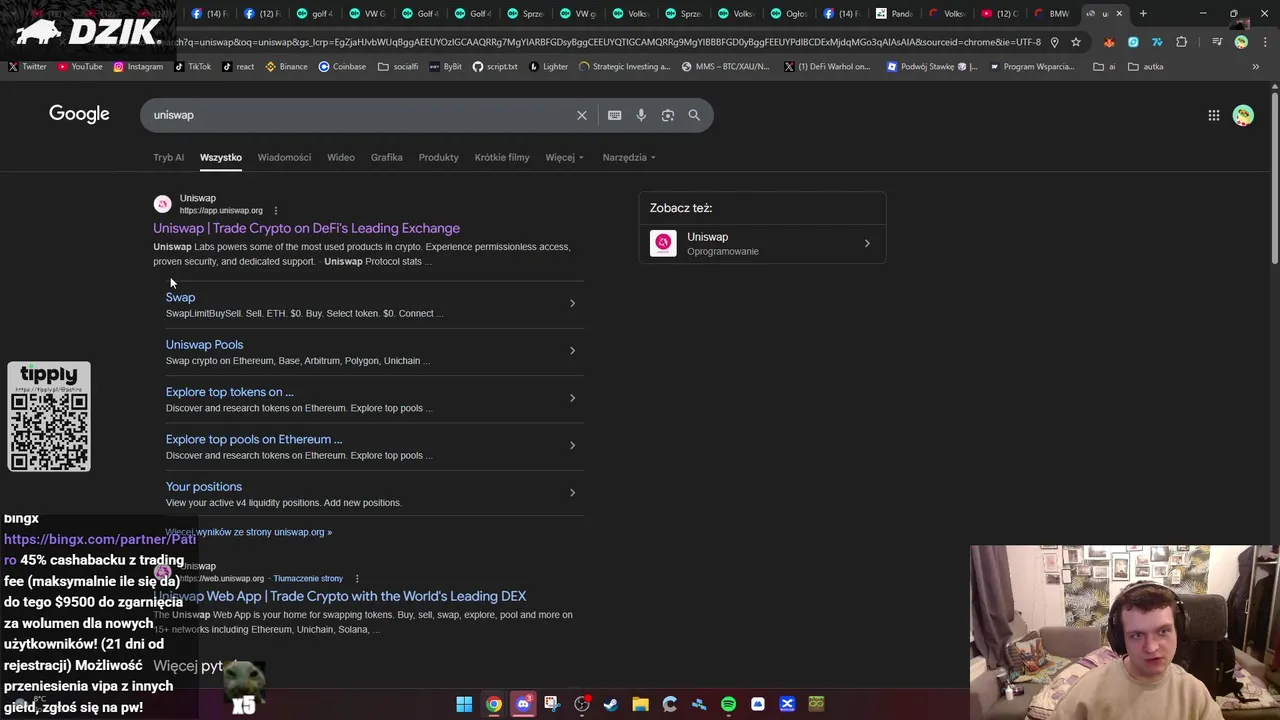The width and height of the screenshot is (1280, 720).
Task: Expand Explore top pools on Ethereum chevron
Action: tap(572, 445)
